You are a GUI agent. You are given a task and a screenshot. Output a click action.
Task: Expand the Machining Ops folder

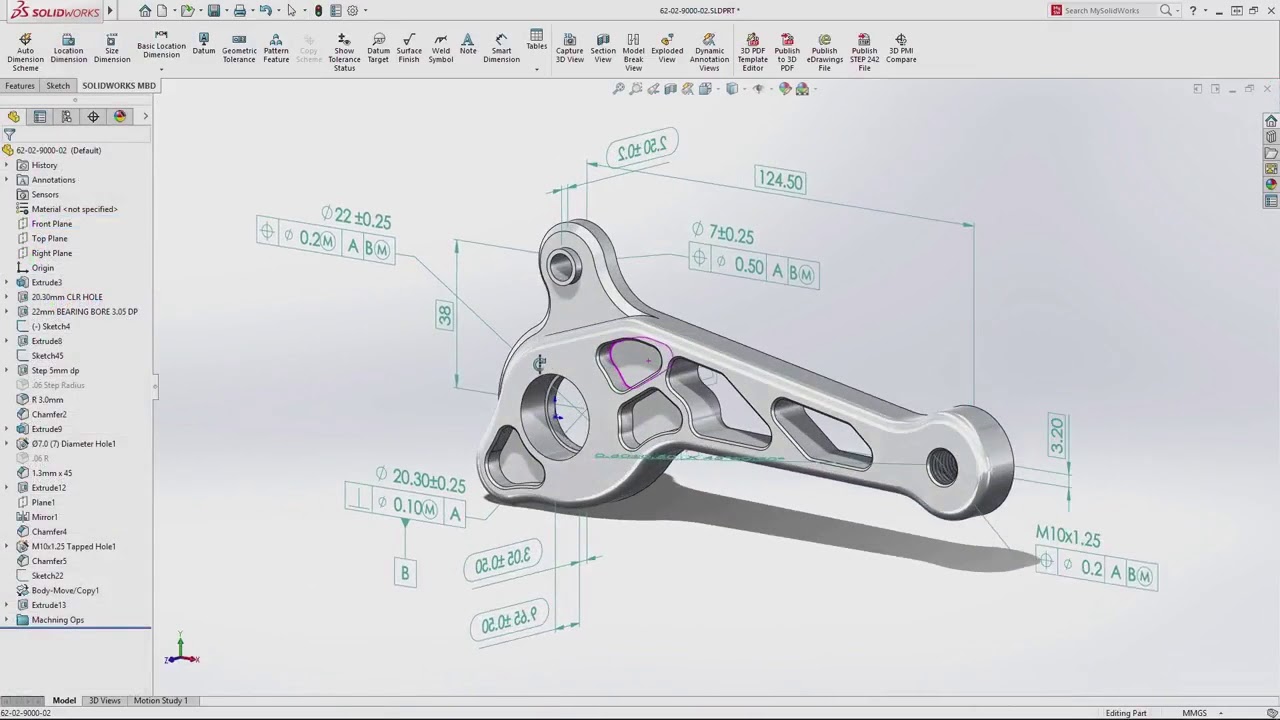7,620
